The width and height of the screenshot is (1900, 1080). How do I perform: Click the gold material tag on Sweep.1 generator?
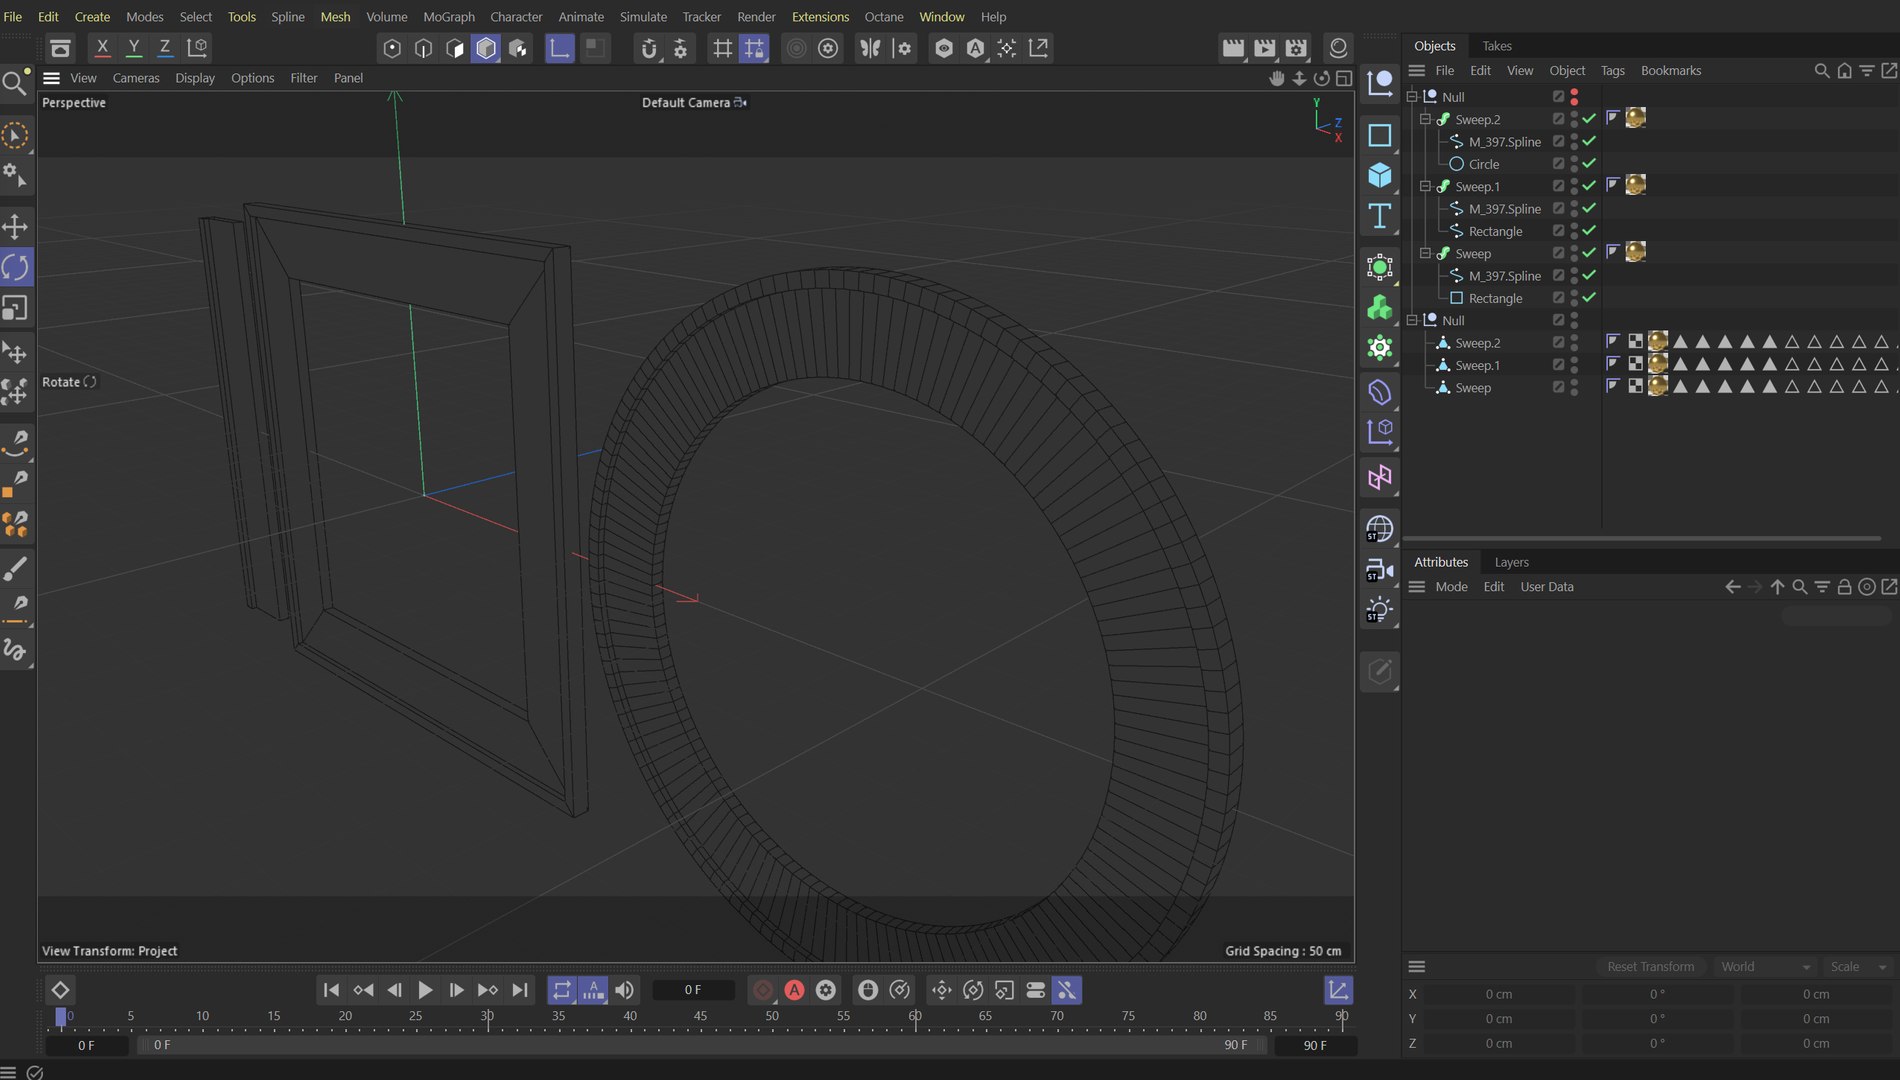[1636, 185]
